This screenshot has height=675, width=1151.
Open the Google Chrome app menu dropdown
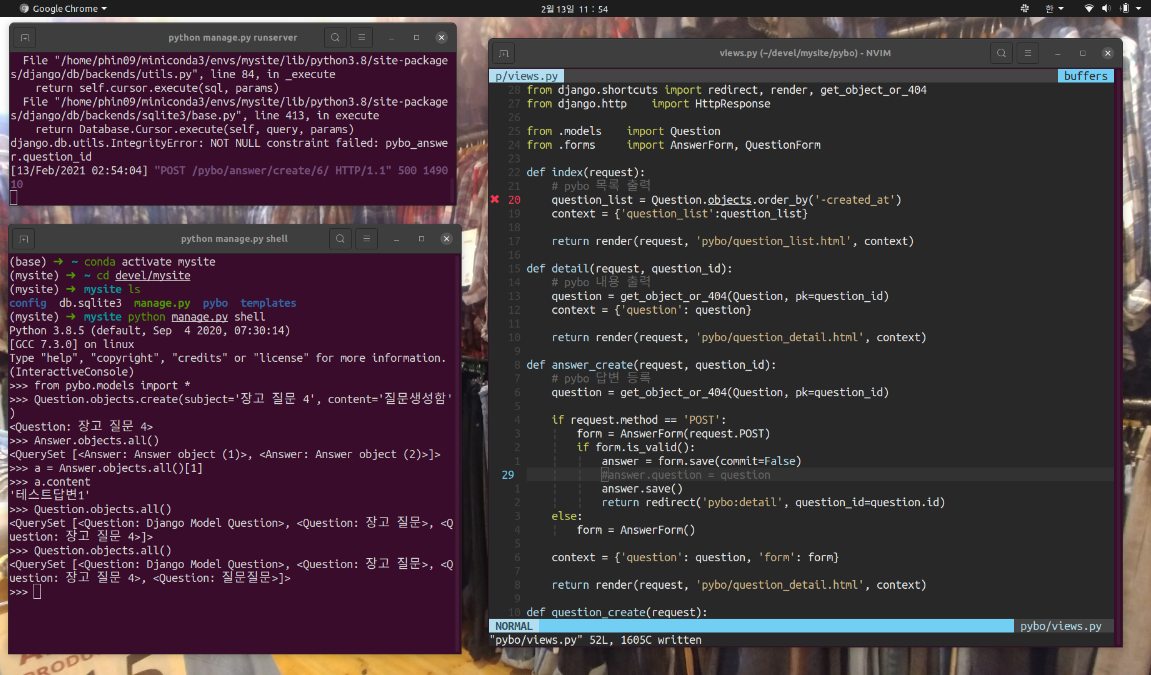[63, 8]
